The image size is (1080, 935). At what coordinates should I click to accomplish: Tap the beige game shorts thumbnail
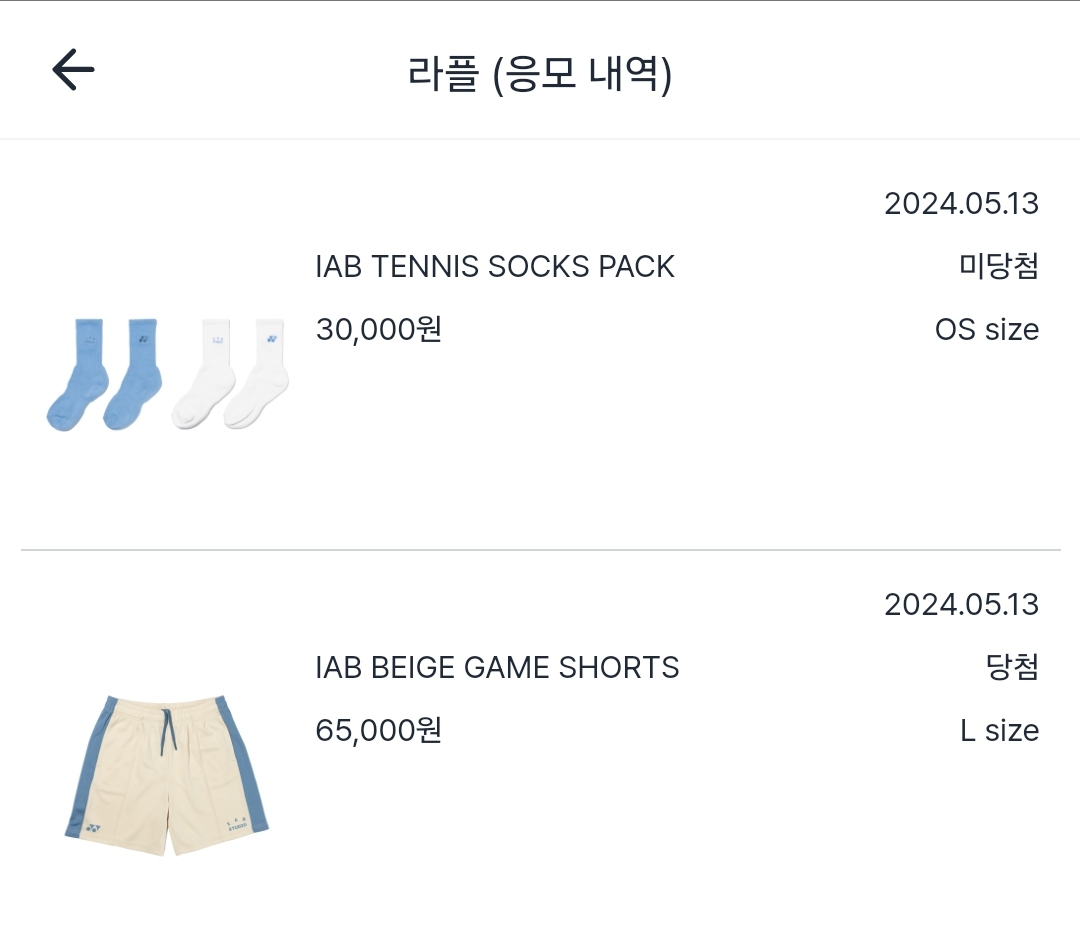point(167,778)
